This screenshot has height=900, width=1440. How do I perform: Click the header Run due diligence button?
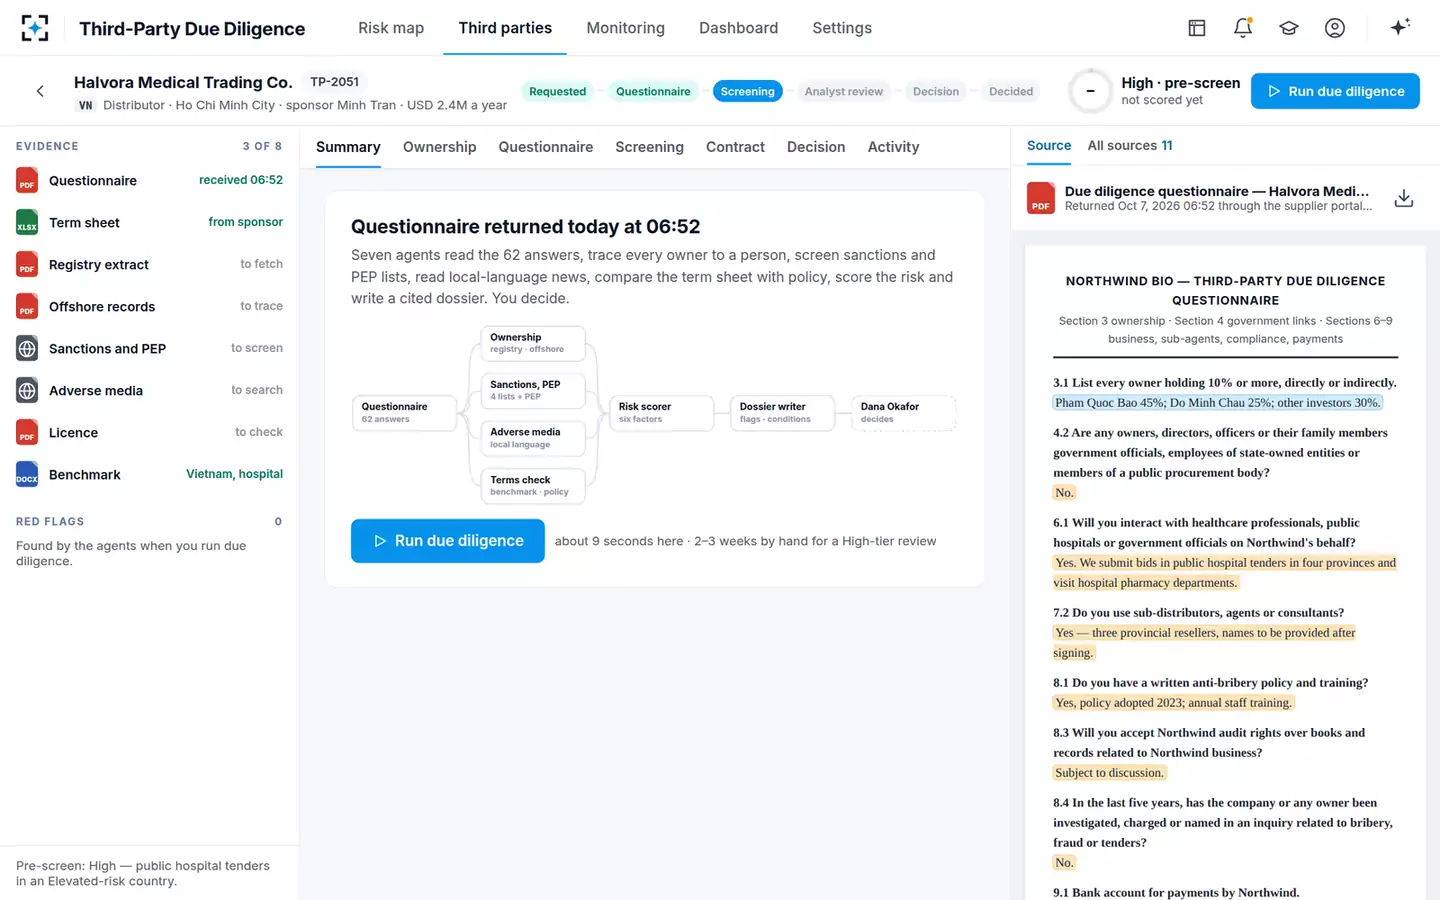(1335, 91)
